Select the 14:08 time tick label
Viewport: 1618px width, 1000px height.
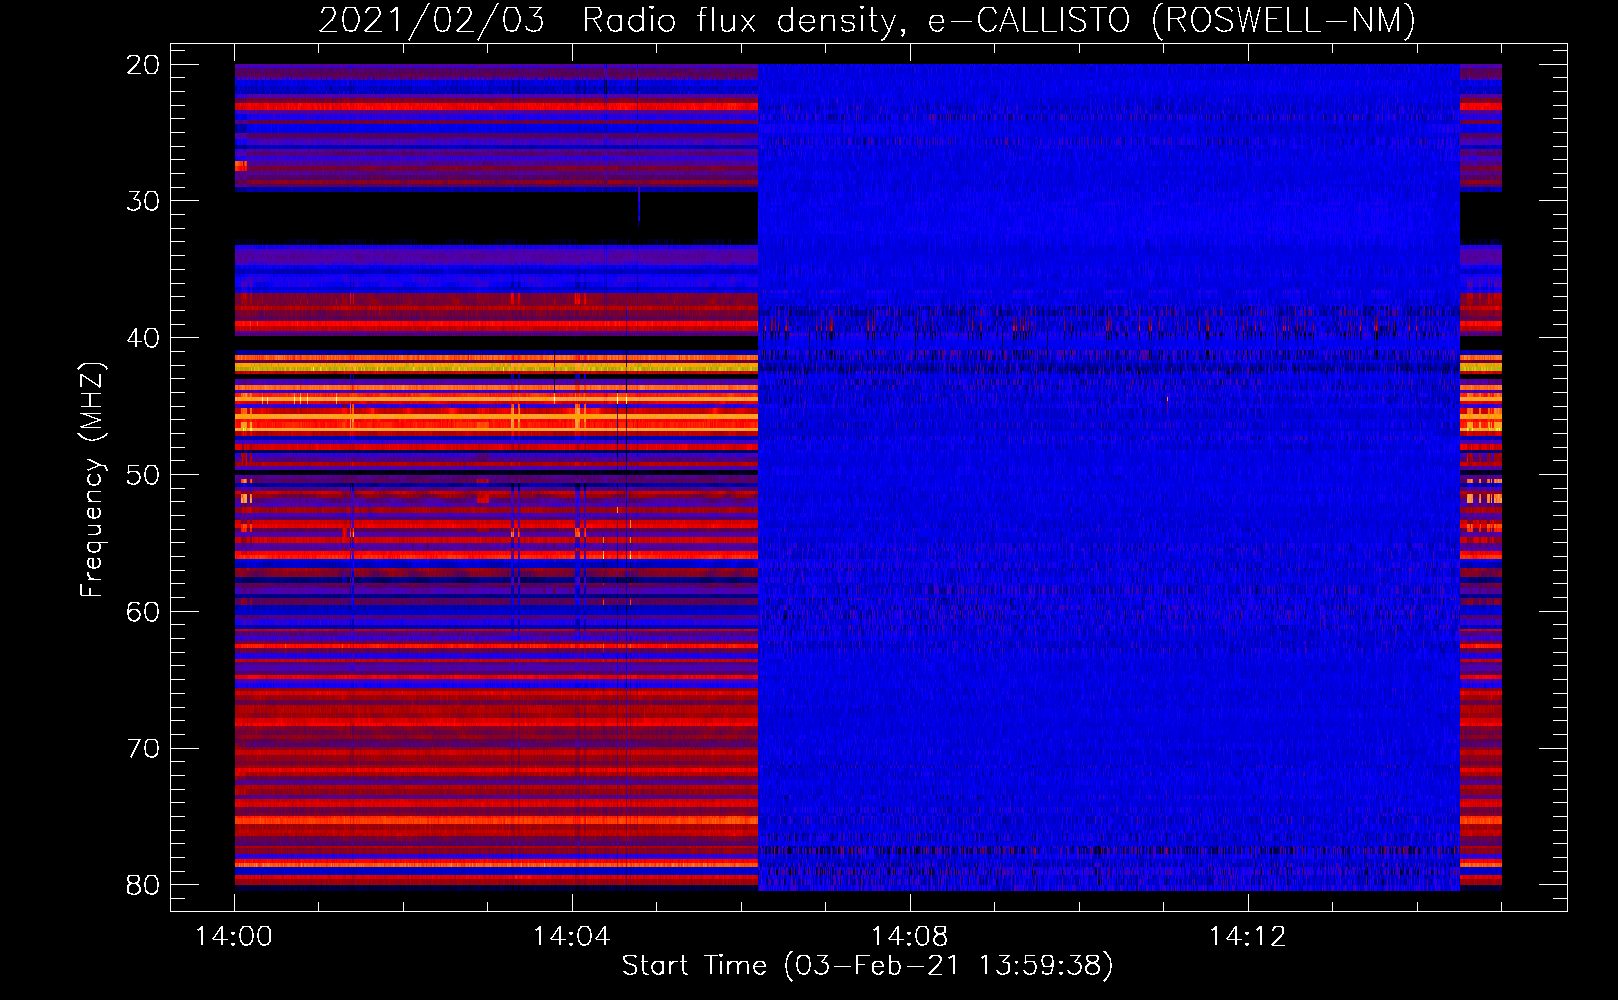909,937
